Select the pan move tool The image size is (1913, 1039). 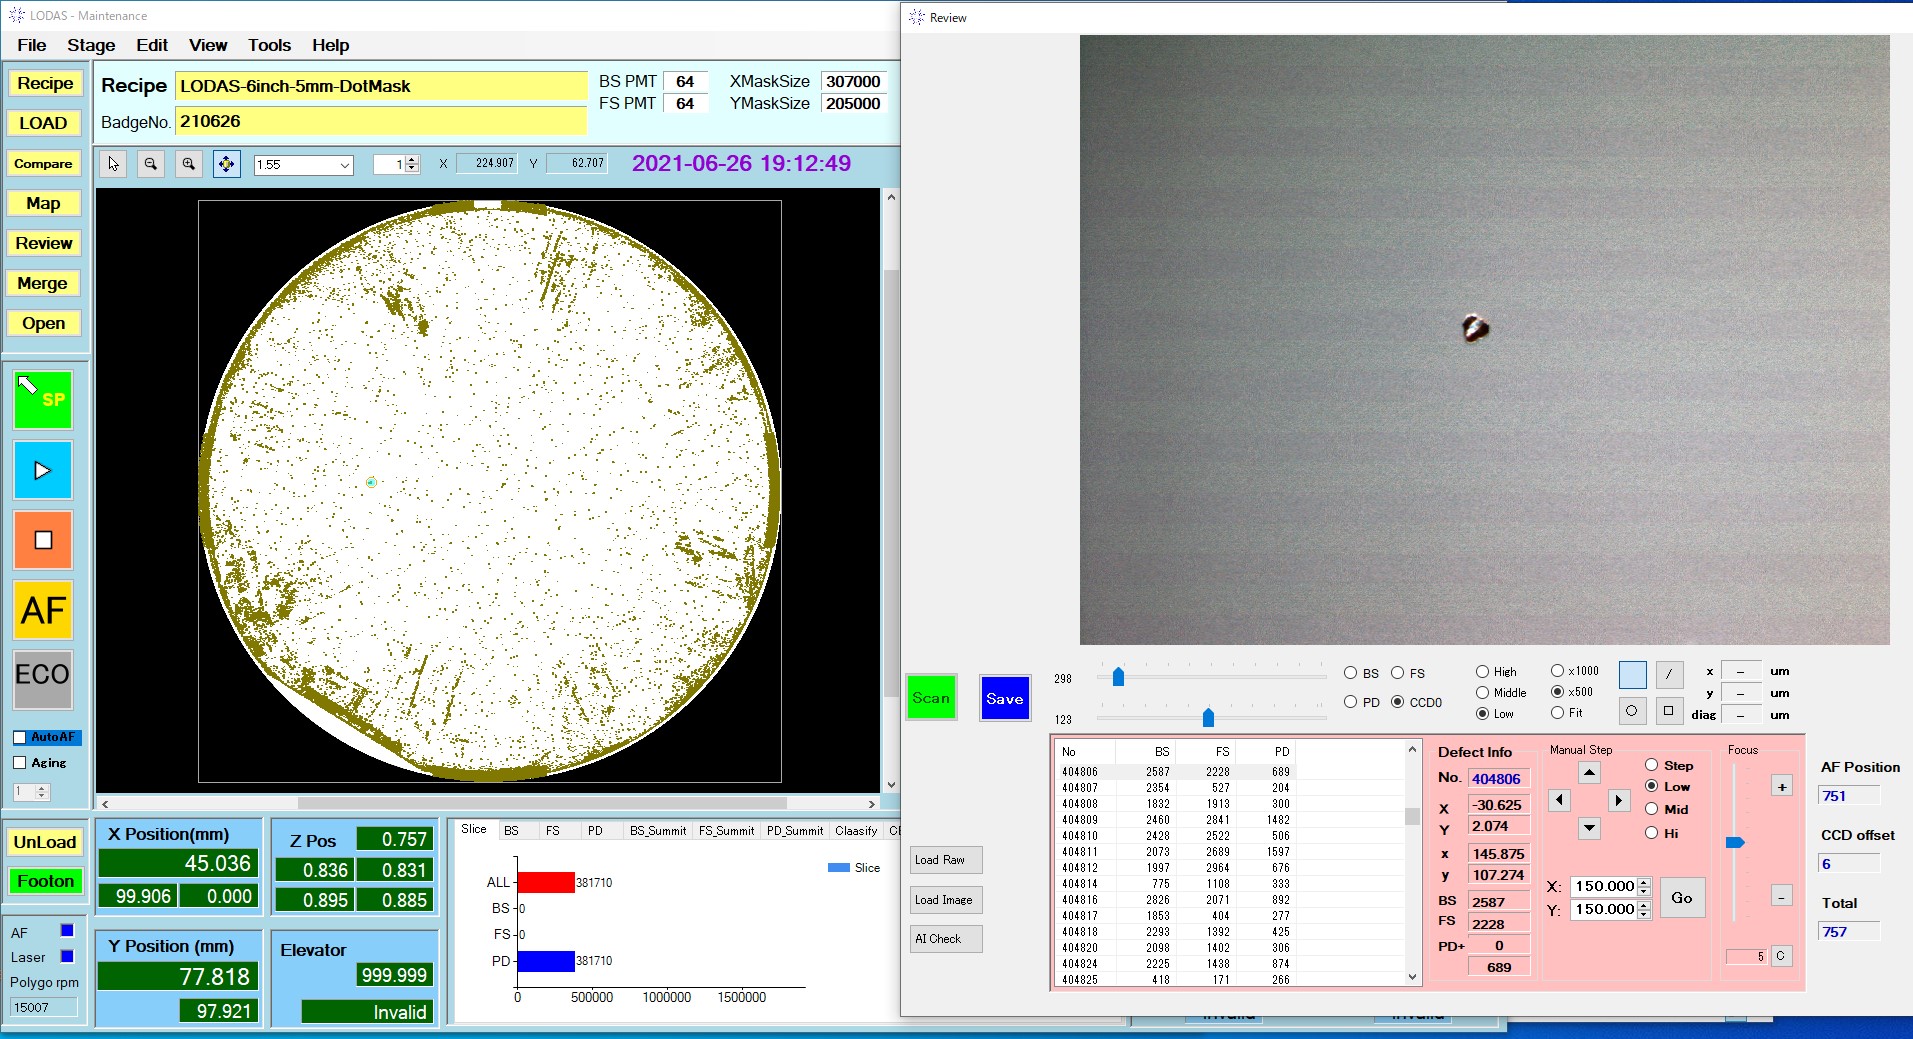tap(227, 164)
